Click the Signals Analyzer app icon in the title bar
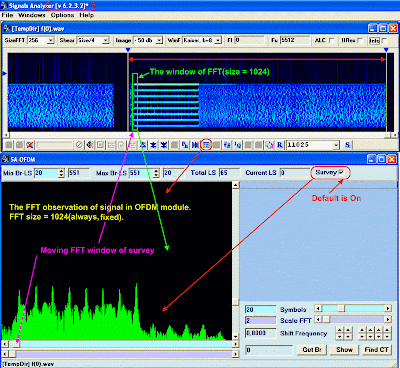This screenshot has height=368, width=400. (x=4, y=6)
